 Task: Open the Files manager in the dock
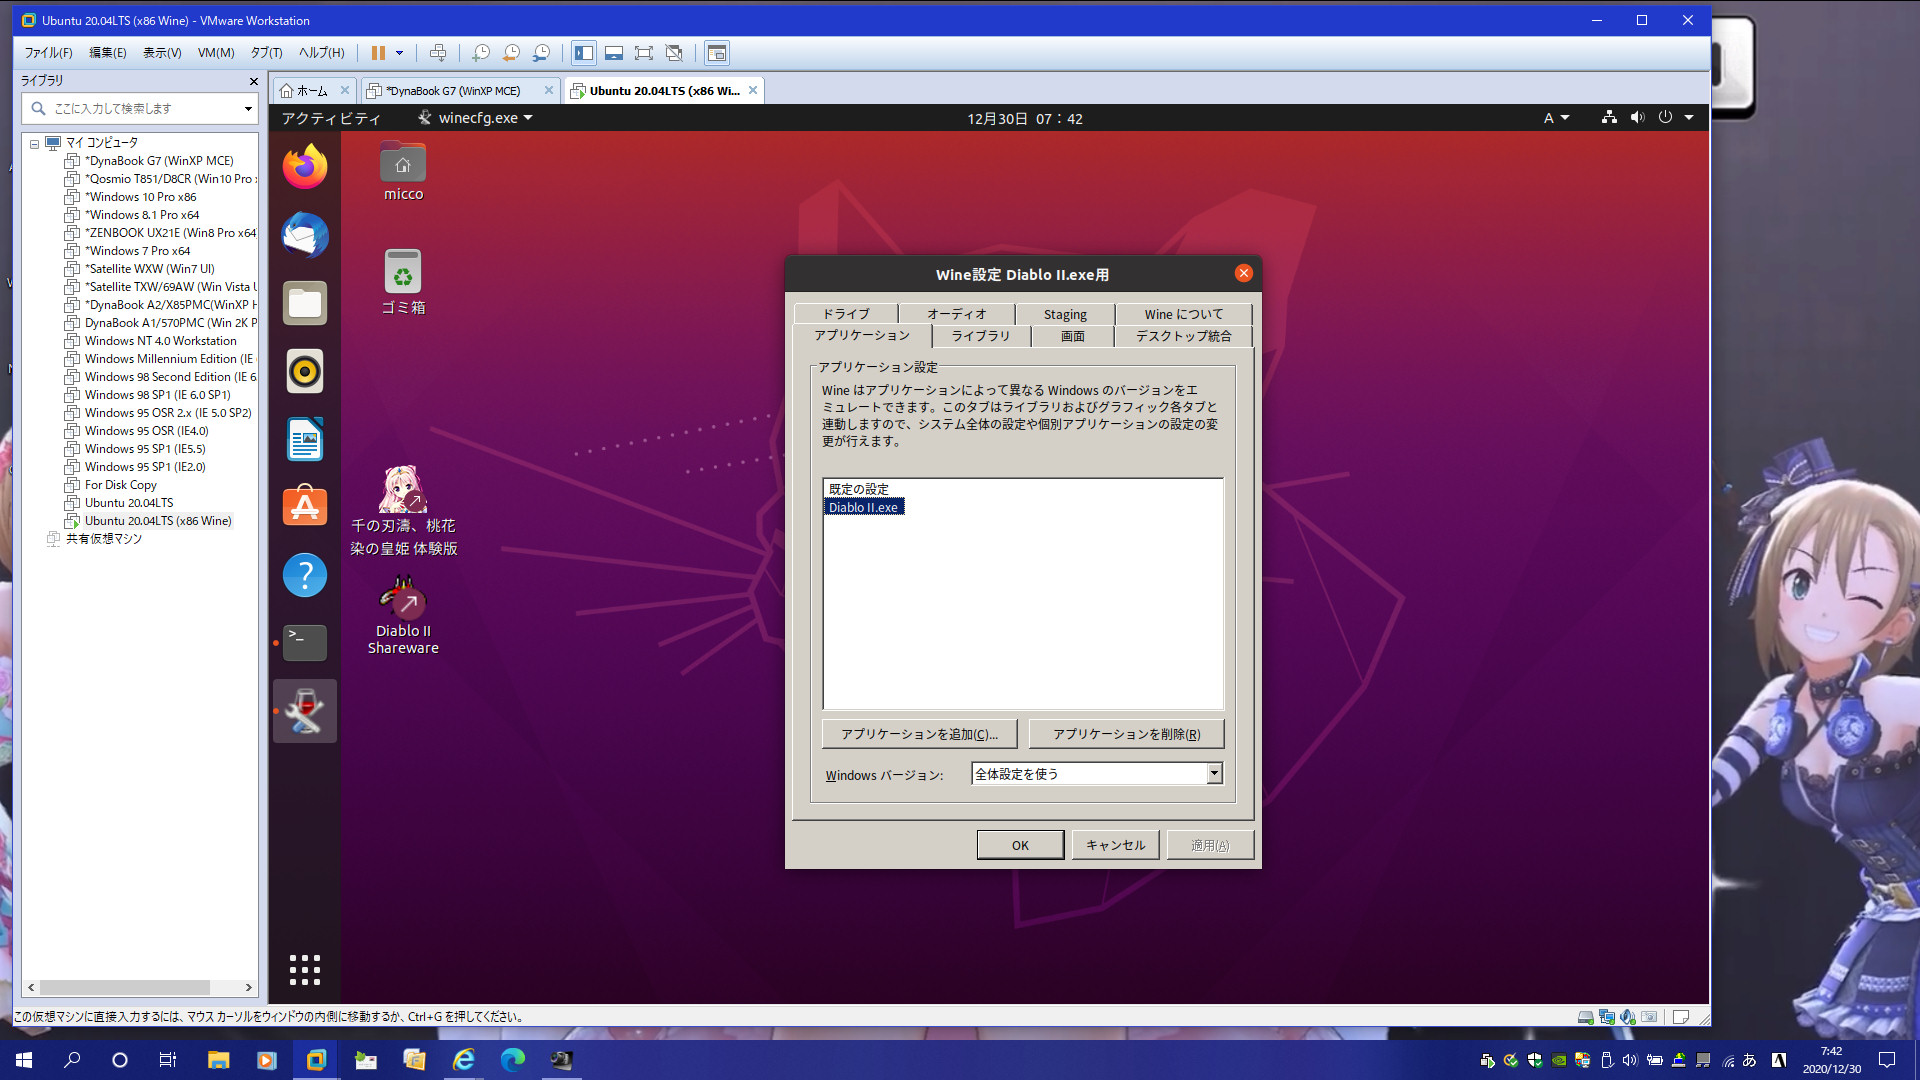pos(305,303)
